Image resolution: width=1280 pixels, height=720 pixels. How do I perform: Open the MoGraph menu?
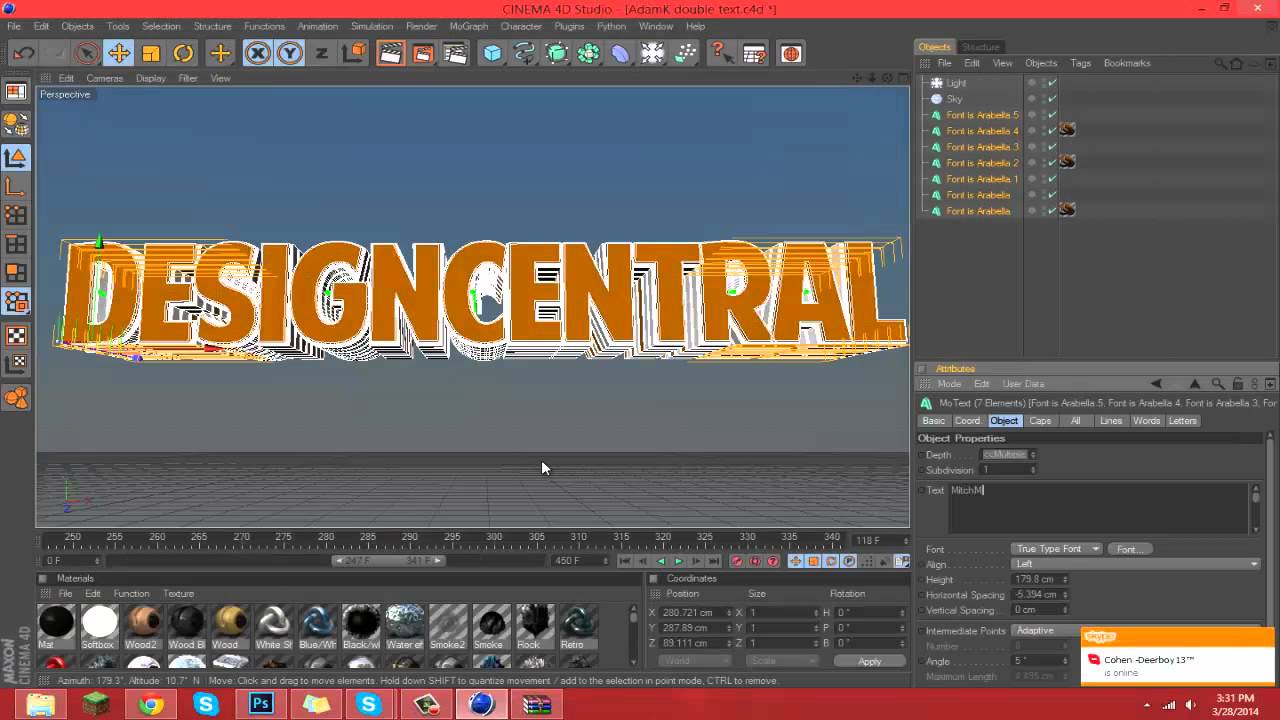[x=469, y=26]
